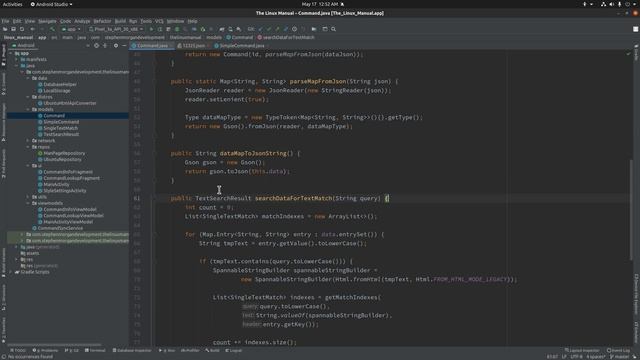Open the system clock May 17
The width and height of the screenshot is (640, 360).
tap(320, 4)
